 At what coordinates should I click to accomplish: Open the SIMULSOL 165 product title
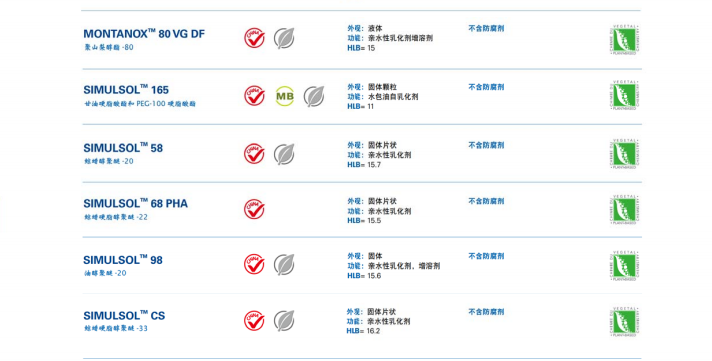pos(126,89)
